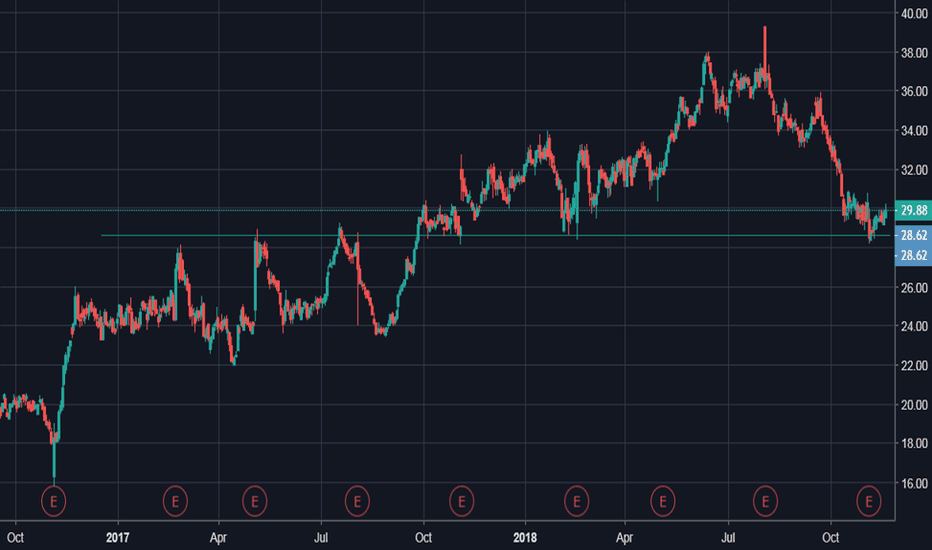The image size is (932, 550).
Task: Click the earnings E marker before 2017
Action: 53,502
